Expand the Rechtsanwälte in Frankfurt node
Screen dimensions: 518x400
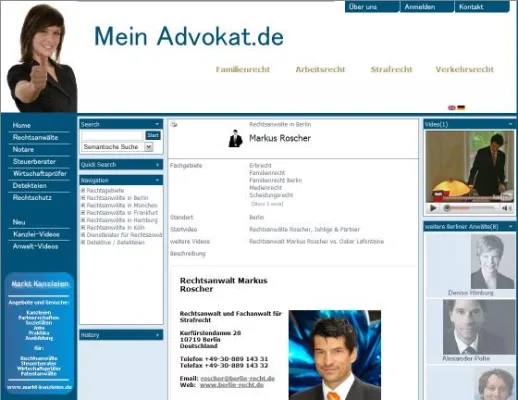pos(83,213)
